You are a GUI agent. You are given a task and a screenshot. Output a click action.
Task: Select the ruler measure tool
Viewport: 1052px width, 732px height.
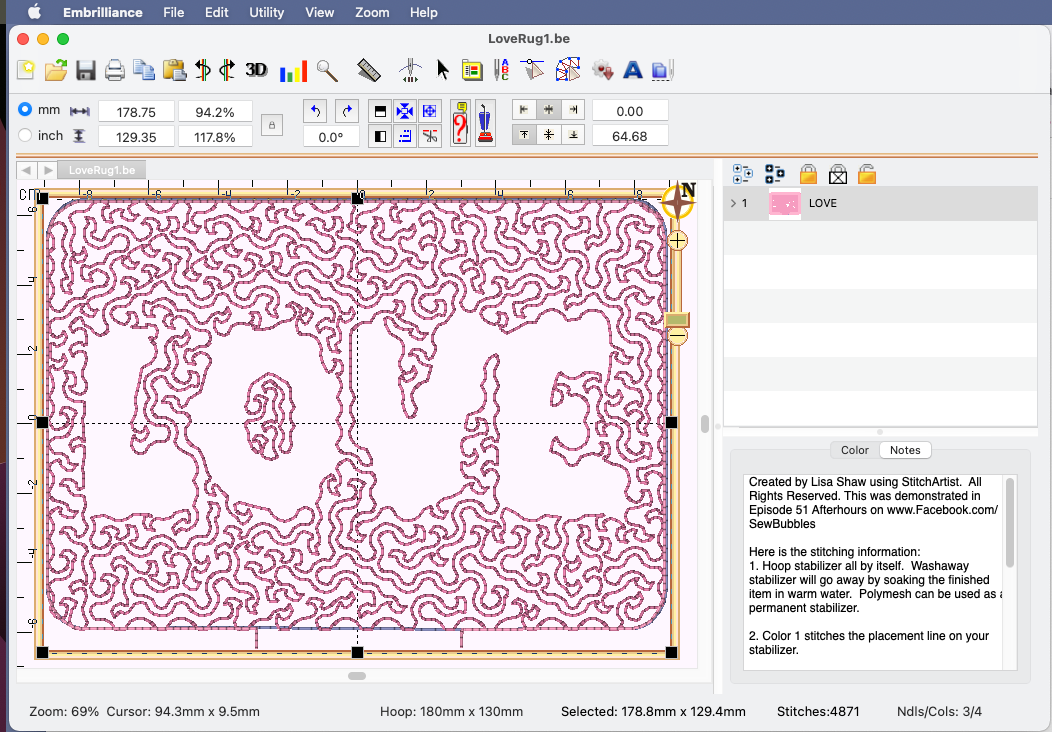click(x=369, y=70)
